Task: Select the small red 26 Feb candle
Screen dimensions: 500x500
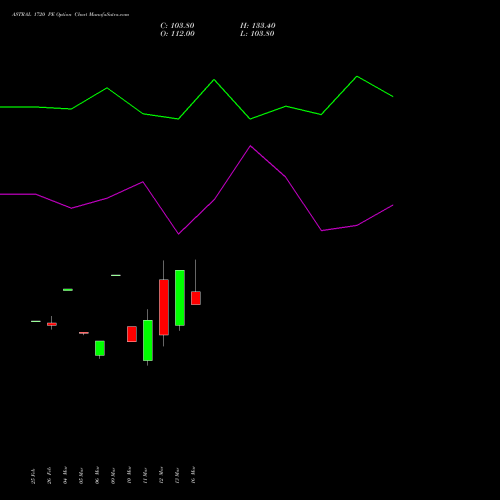Action: pyautogui.click(x=52, y=324)
